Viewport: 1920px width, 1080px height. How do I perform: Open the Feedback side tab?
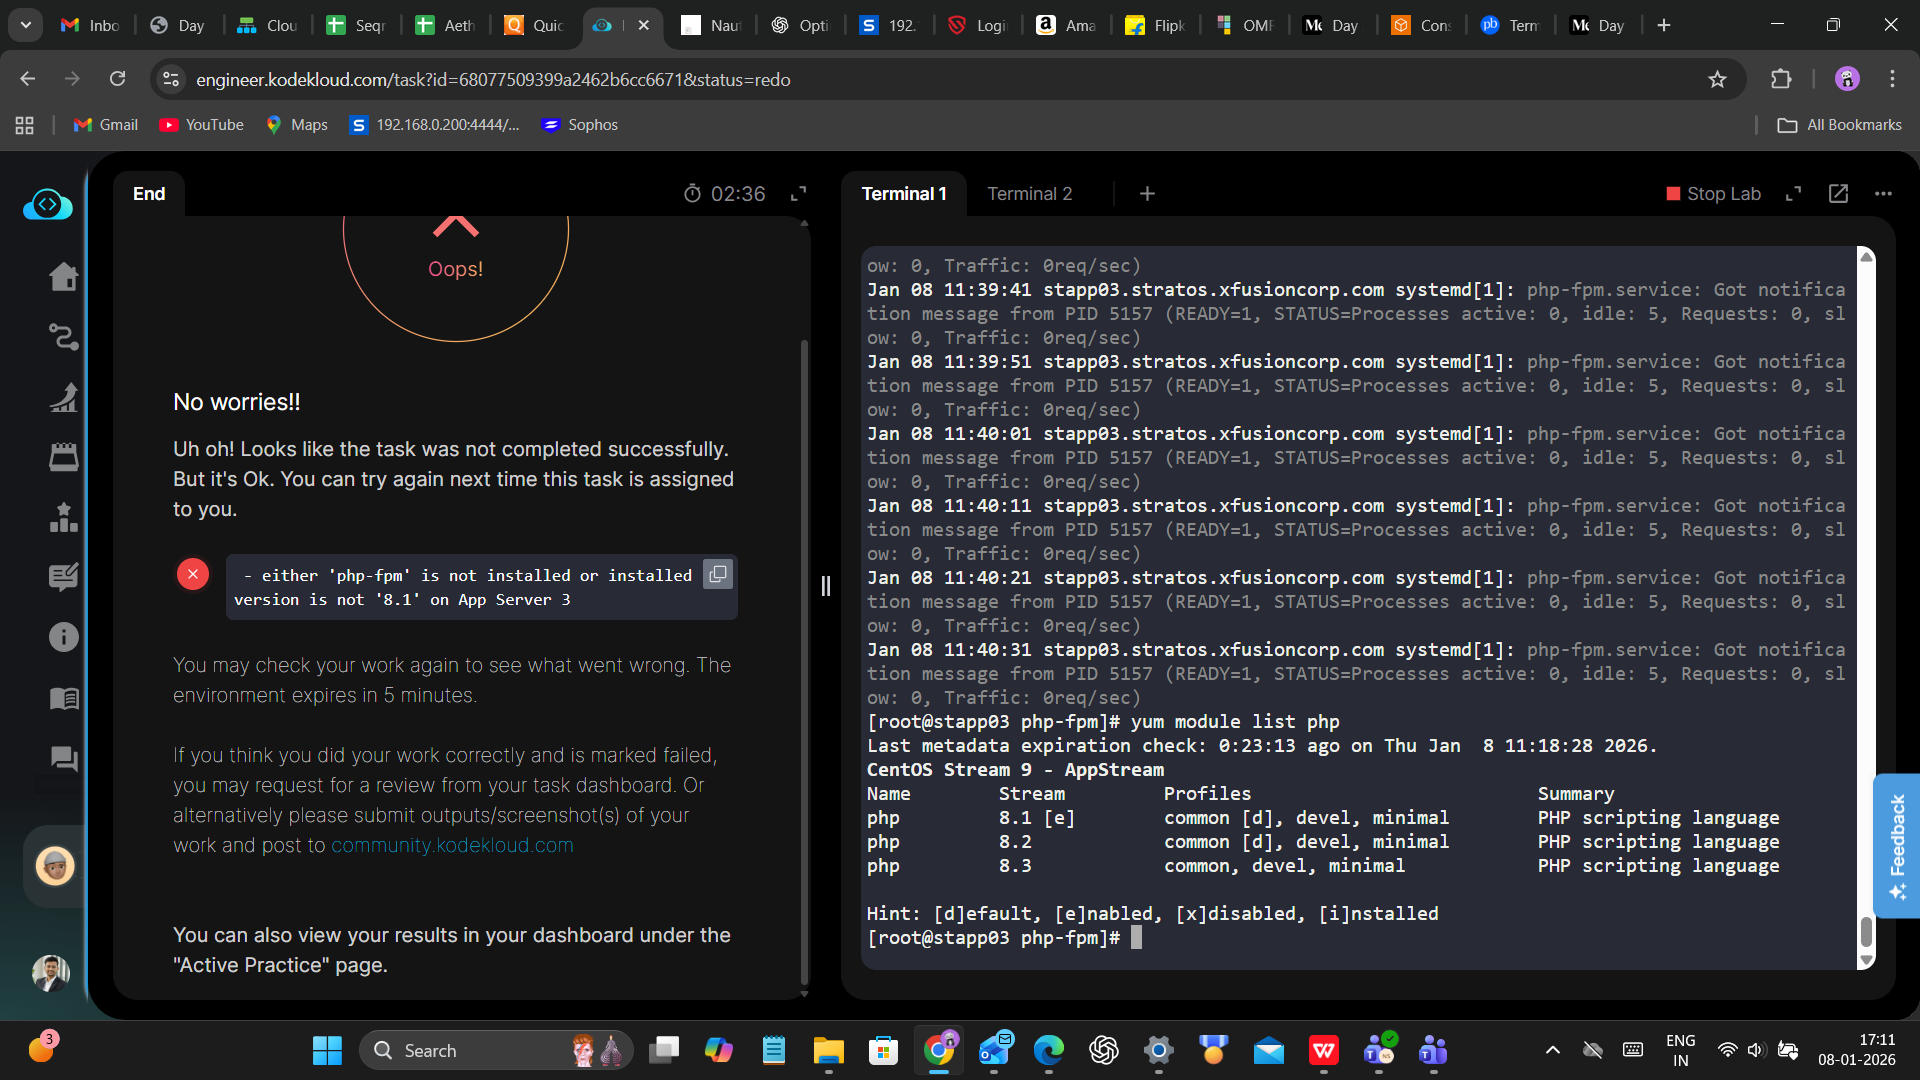tap(1897, 845)
